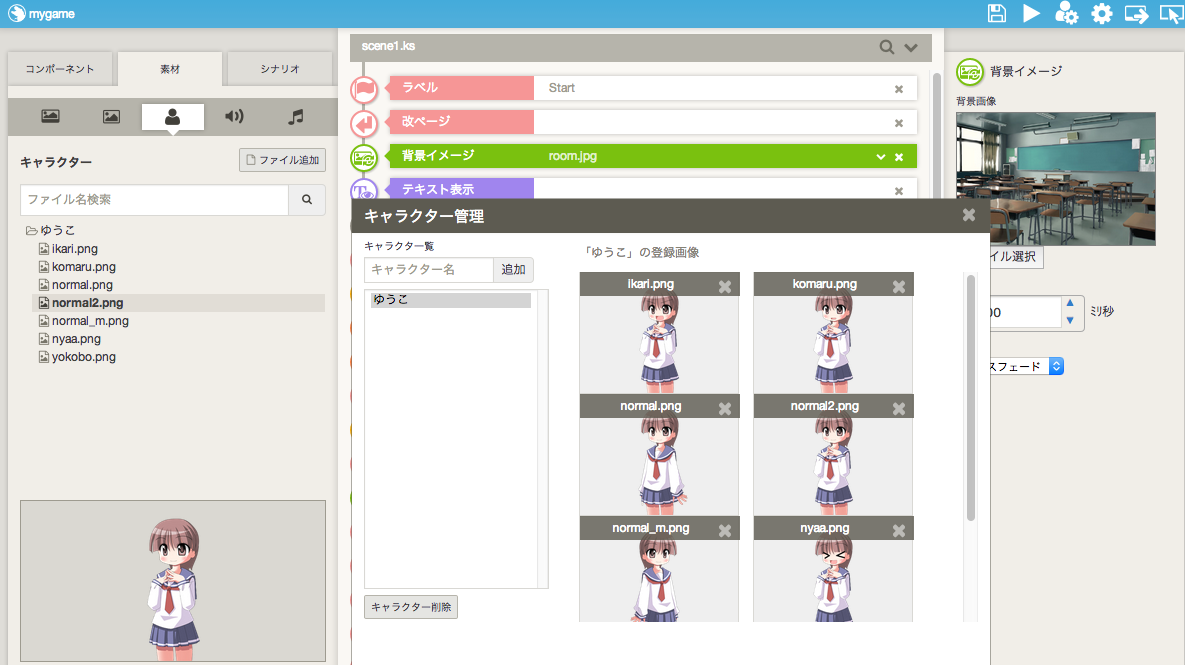The height and width of the screenshot is (665, 1185).
Task: Click the search magnifier beside file name field
Action: [307, 200]
